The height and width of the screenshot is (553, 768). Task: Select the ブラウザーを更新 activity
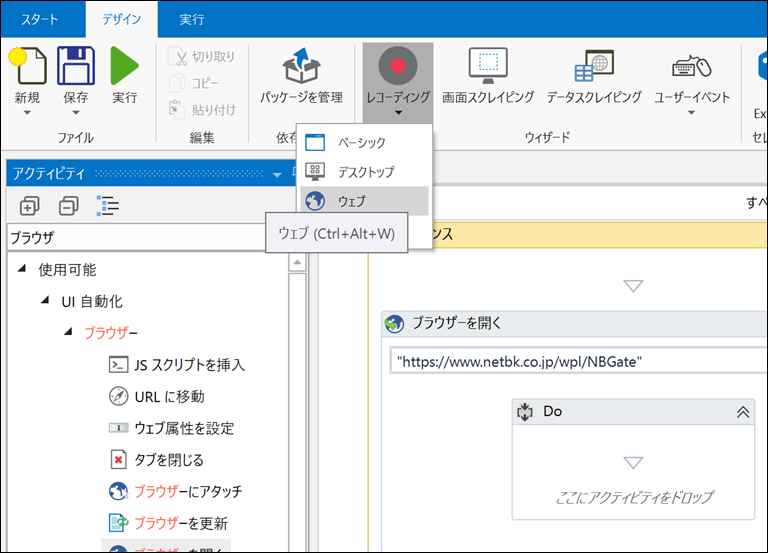pyautogui.click(x=168, y=523)
